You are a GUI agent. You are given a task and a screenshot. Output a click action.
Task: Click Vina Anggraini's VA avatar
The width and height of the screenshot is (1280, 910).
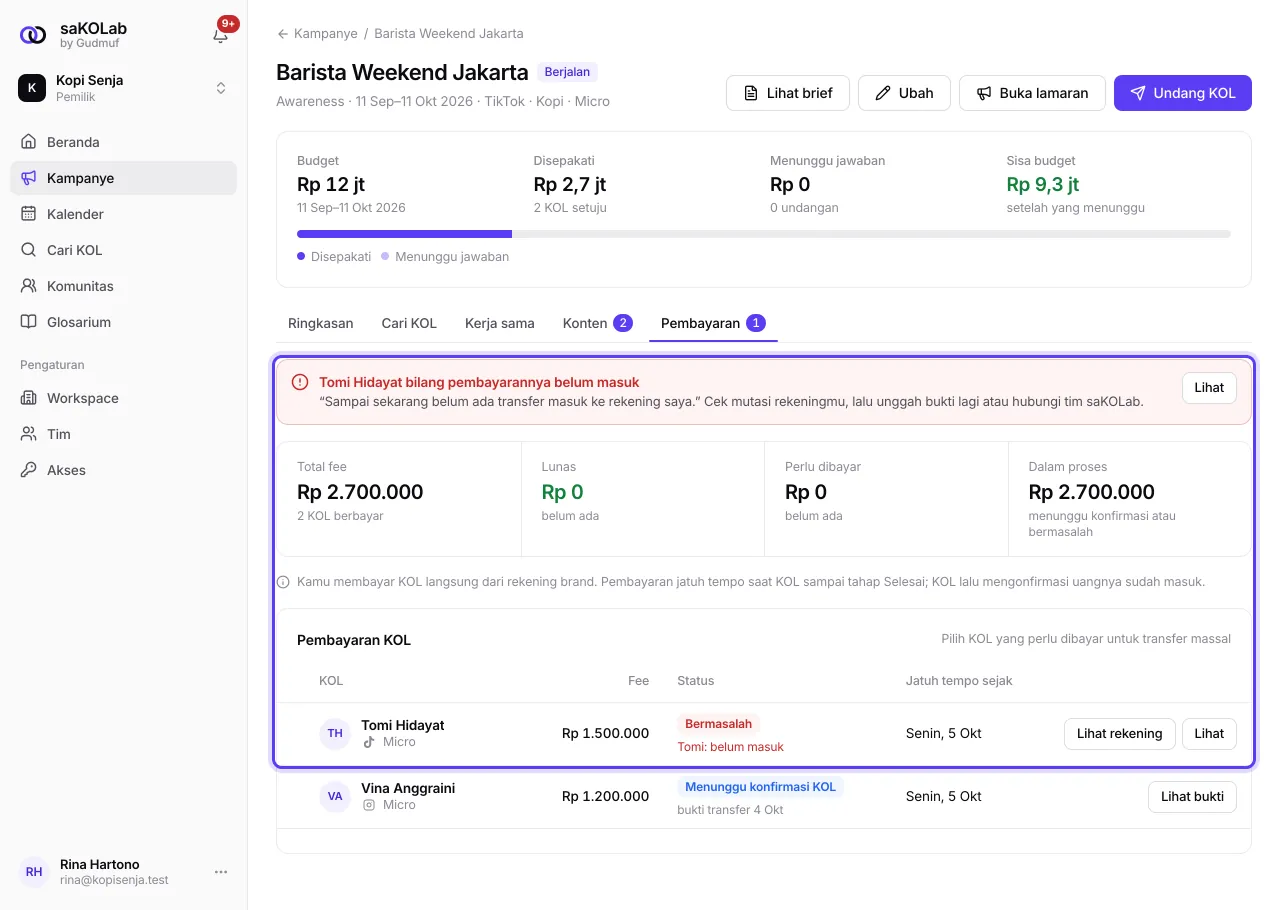pyautogui.click(x=335, y=796)
